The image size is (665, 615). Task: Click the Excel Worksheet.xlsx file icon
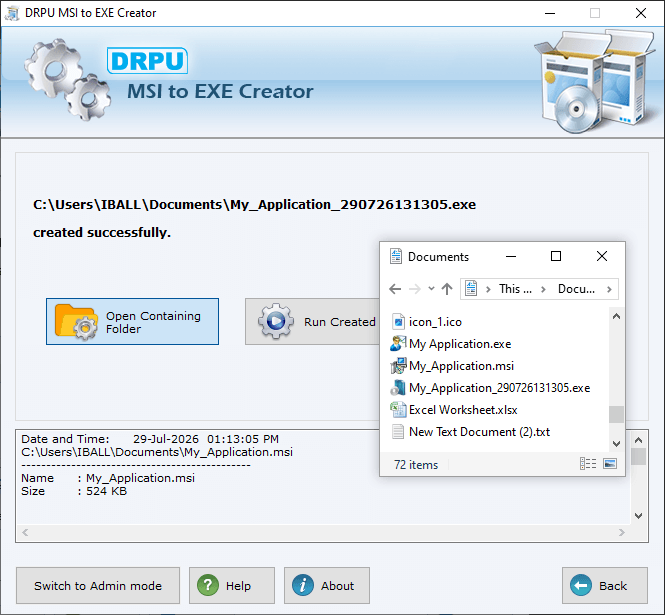click(x=398, y=410)
